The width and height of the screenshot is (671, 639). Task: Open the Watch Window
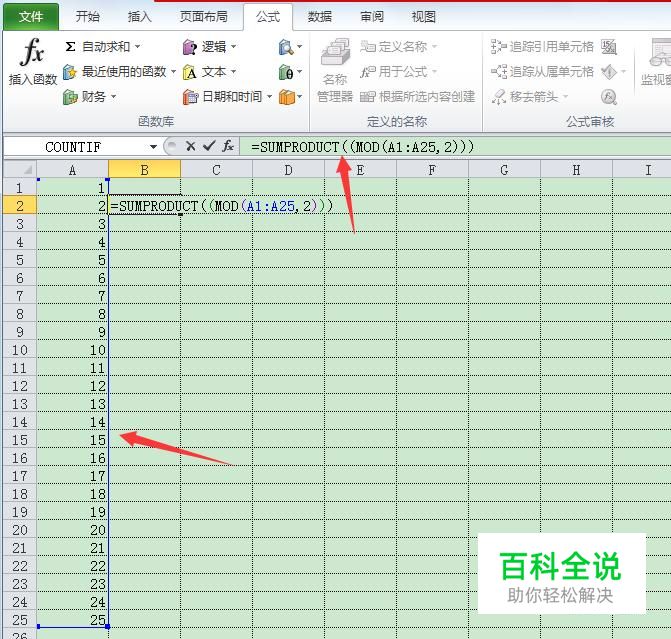point(656,62)
